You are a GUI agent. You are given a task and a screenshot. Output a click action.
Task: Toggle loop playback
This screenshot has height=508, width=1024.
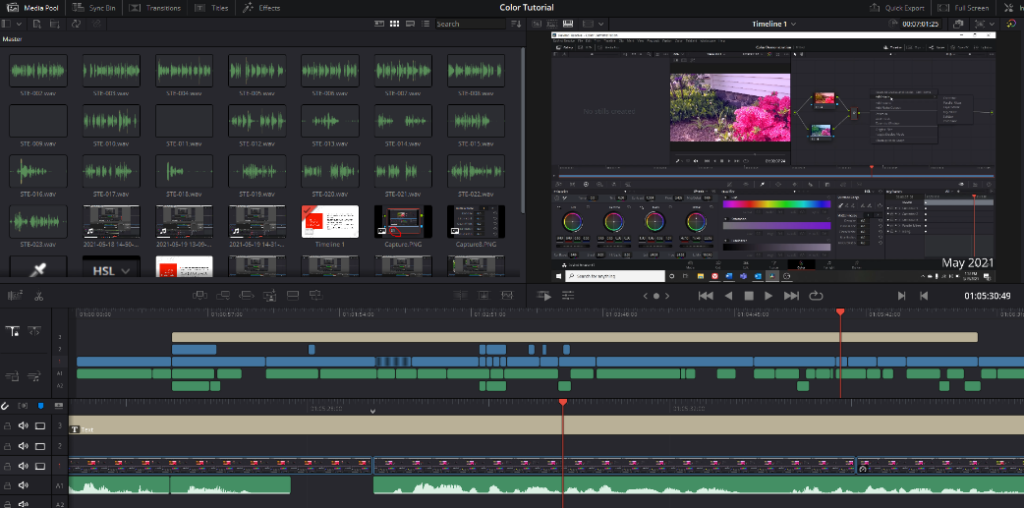point(816,296)
